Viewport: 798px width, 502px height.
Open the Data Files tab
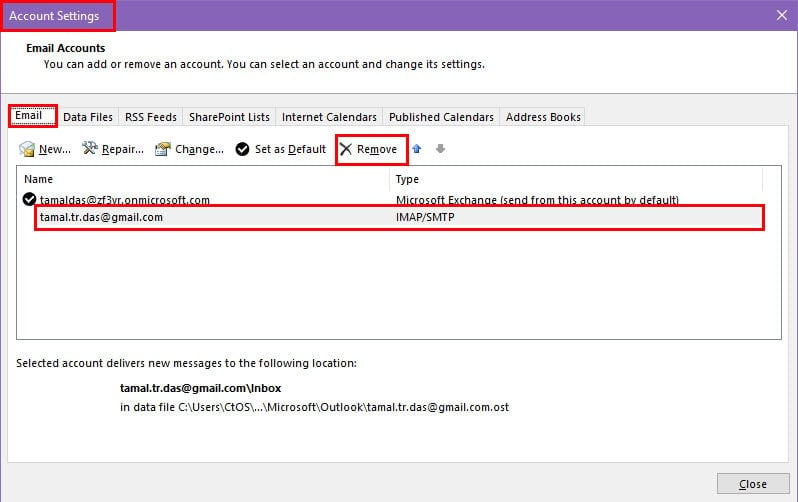pyautogui.click(x=88, y=117)
